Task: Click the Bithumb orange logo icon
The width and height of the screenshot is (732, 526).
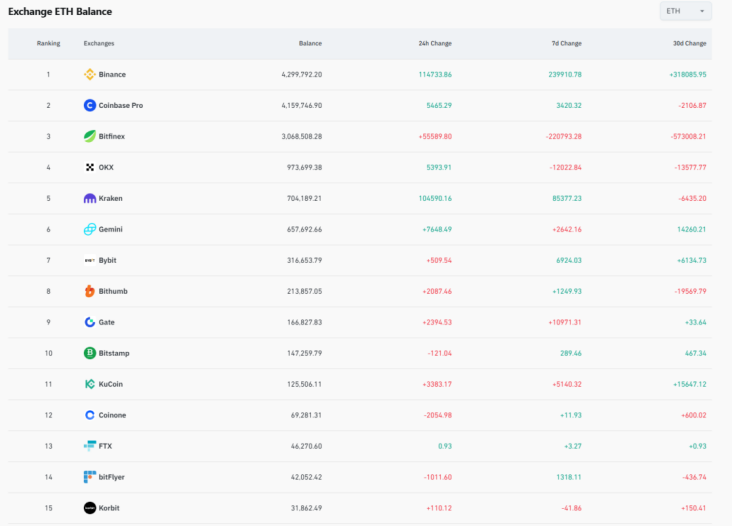Action: coord(90,291)
